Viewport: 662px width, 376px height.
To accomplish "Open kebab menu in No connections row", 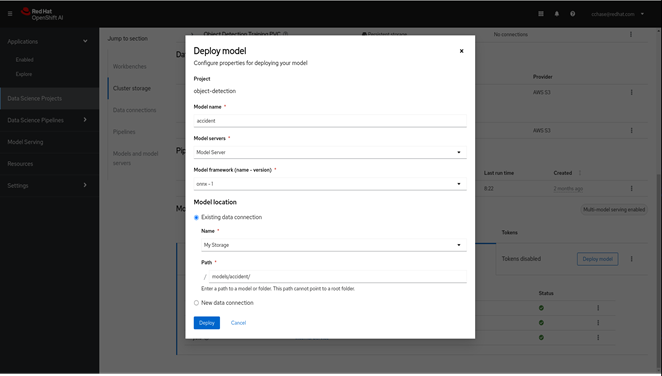I will 631,35.
